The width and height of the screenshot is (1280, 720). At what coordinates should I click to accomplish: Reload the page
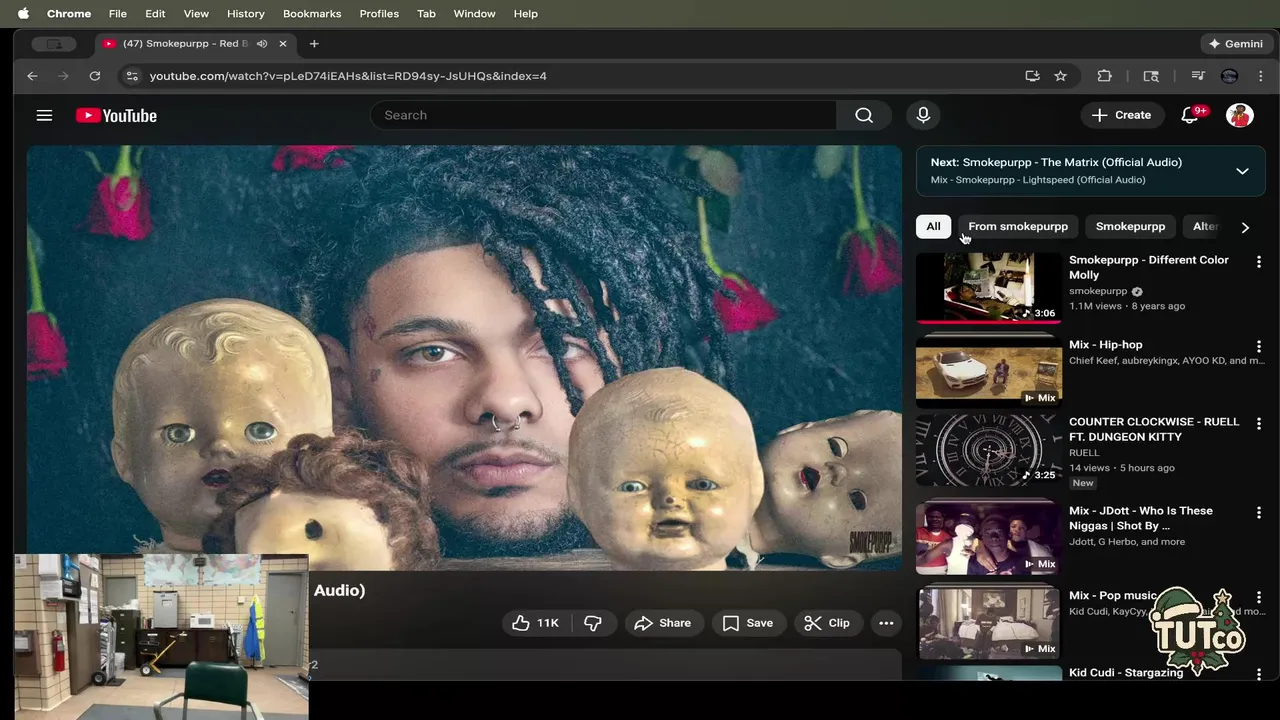click(x=94, y=76)
